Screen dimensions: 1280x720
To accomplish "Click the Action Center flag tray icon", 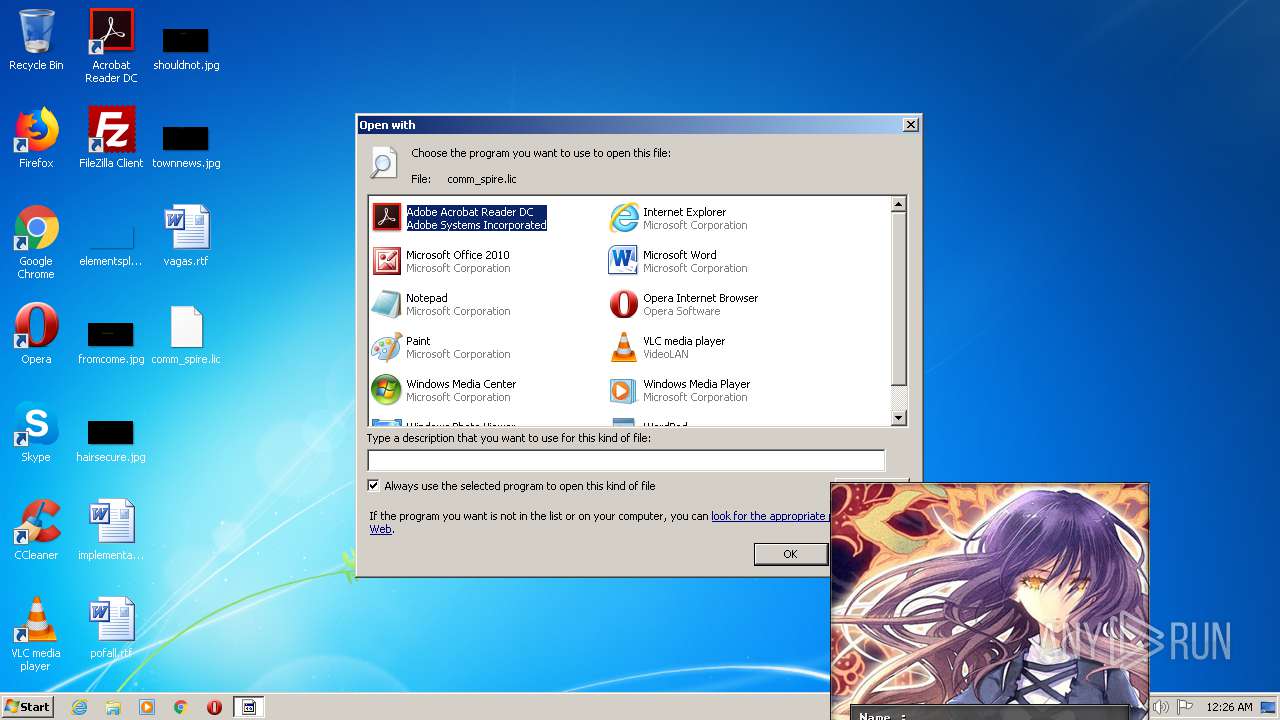I will pyautogui.click(x=1183, y=707).
